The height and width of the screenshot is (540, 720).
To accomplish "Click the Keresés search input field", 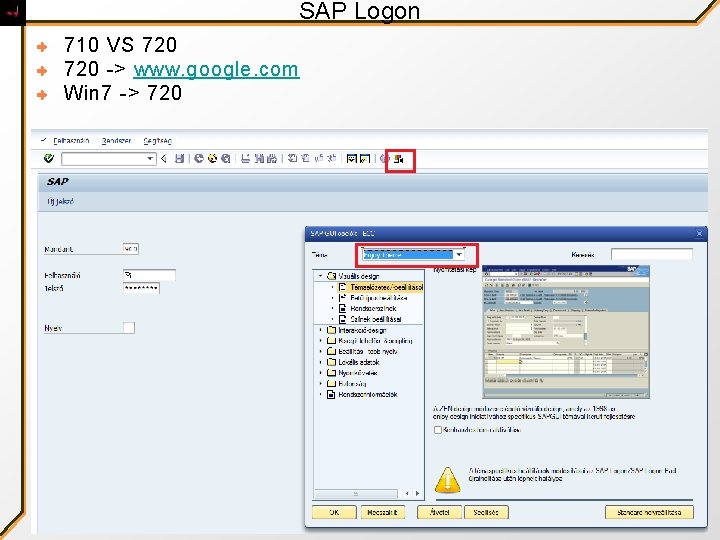I will pos(652,254).
